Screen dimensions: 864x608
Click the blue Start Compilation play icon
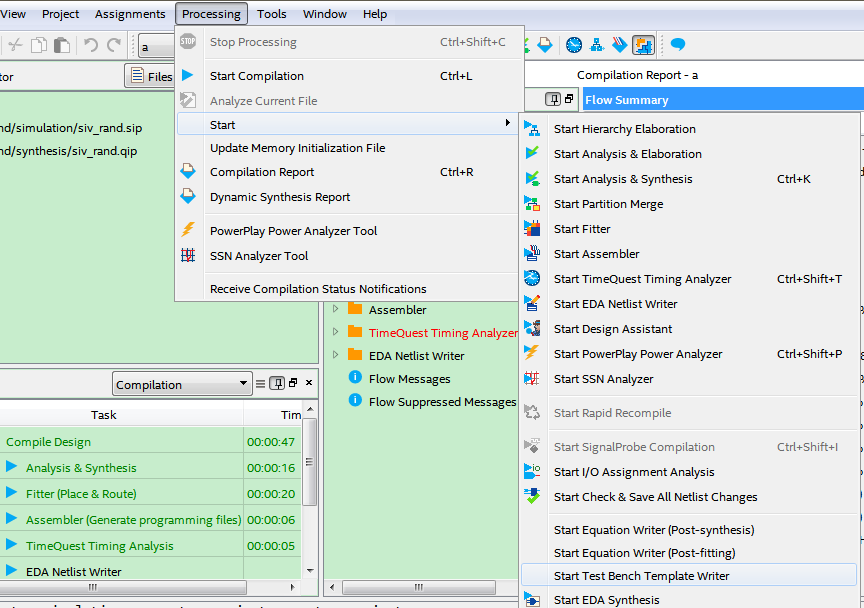188,76
